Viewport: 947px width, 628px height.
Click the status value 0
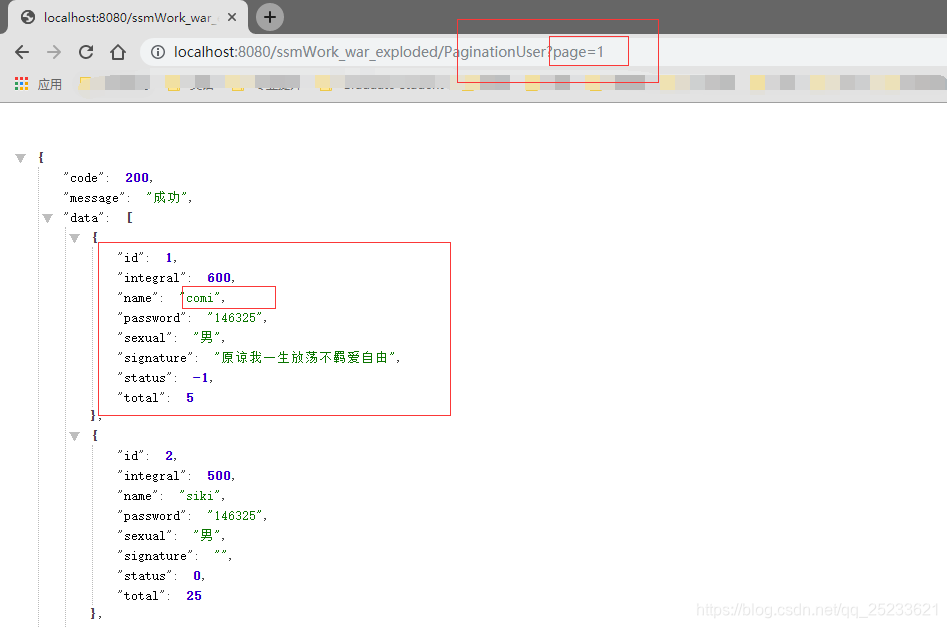197,575
